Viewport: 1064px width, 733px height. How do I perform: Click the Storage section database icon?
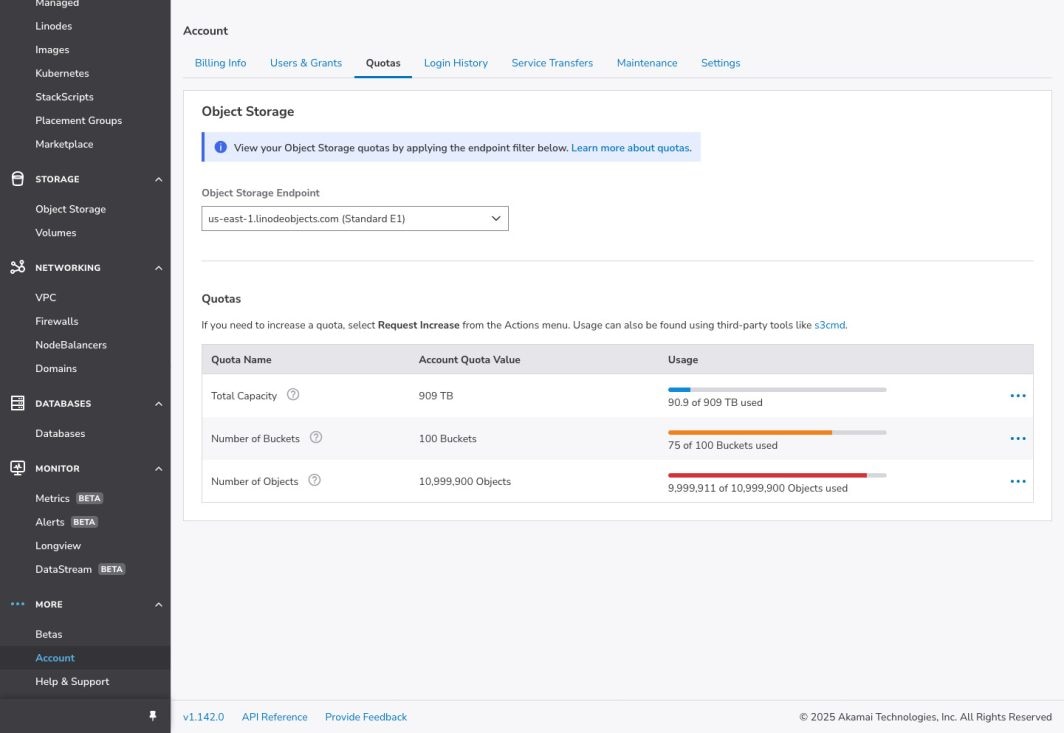(17, 179)
